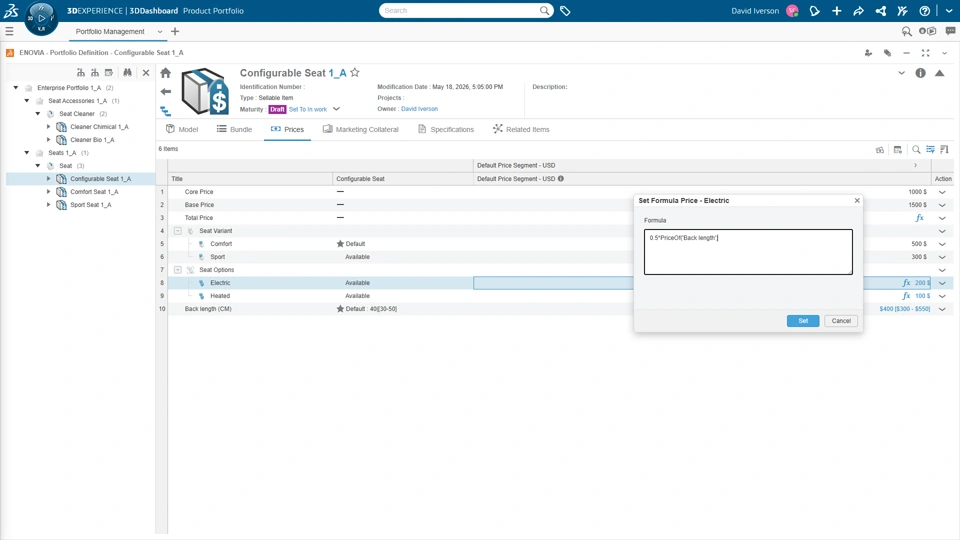Open the help question mark icon
The height and width of the screenshot is (540, 960).
pos(924,10)
